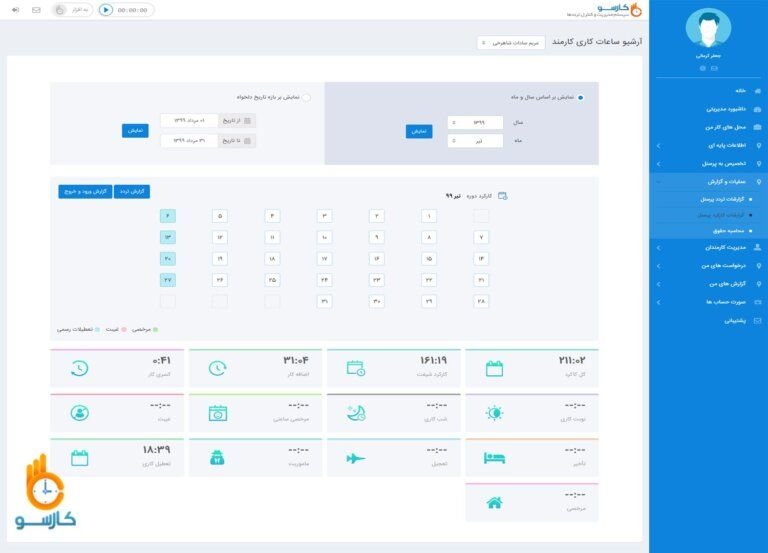Open داشبورد مدیریتی in the sidebar
This screenshot has width=768, height=553.
click(726, 109)
